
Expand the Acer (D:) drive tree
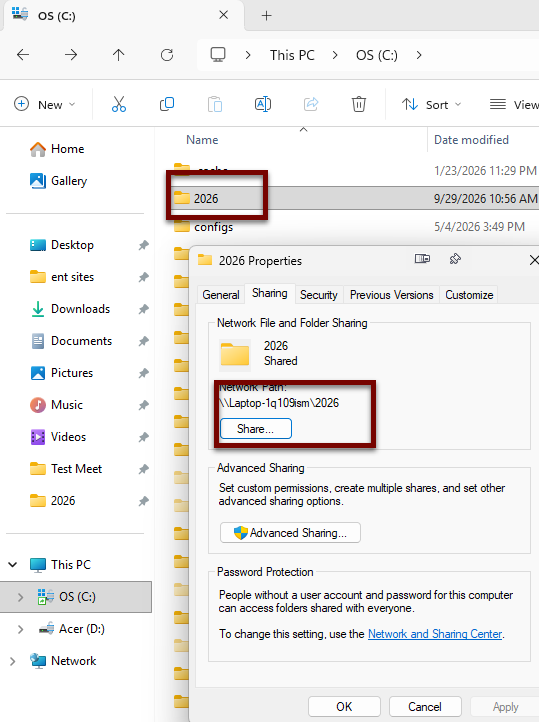[x=20, y=629]
